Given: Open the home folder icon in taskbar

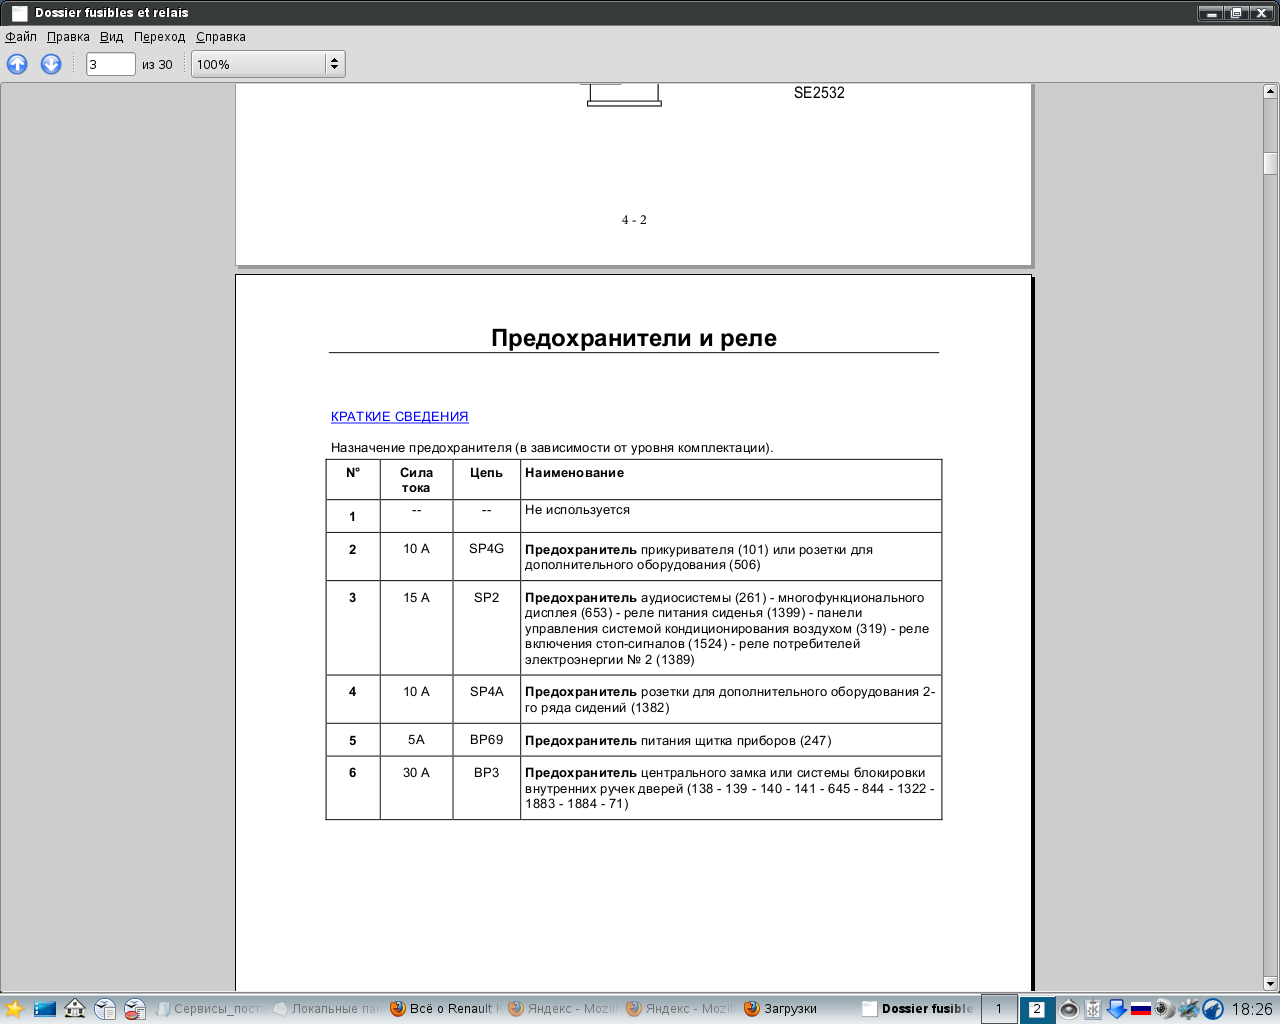Looking at the screenshot, I should pyautogui.click(x=75, y=1008).
